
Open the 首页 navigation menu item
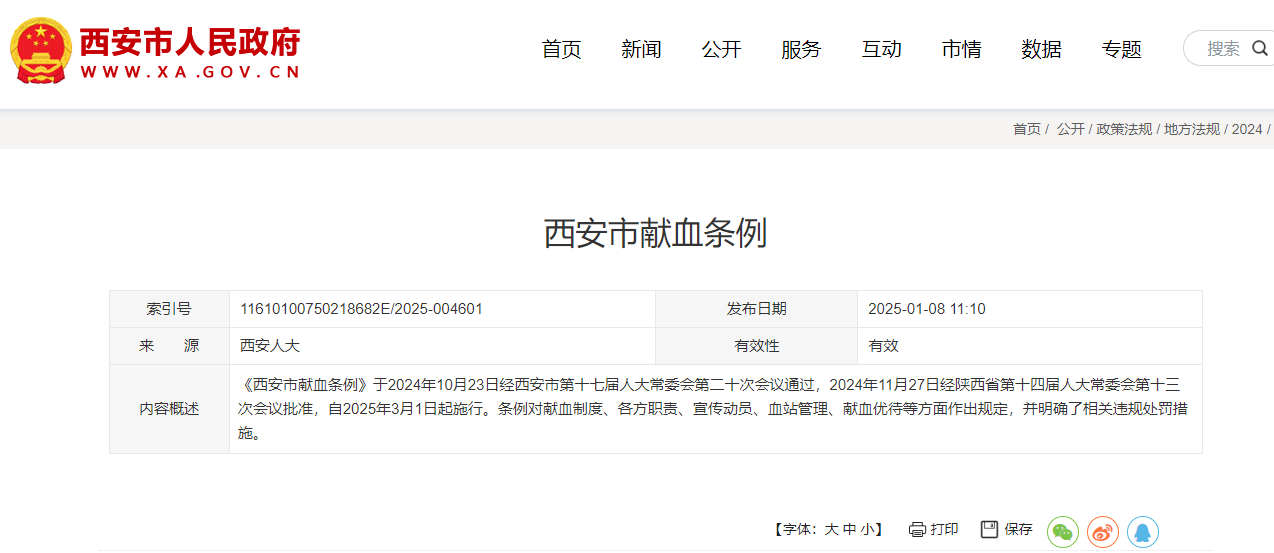pyautogui.click(x=561, y=49)
